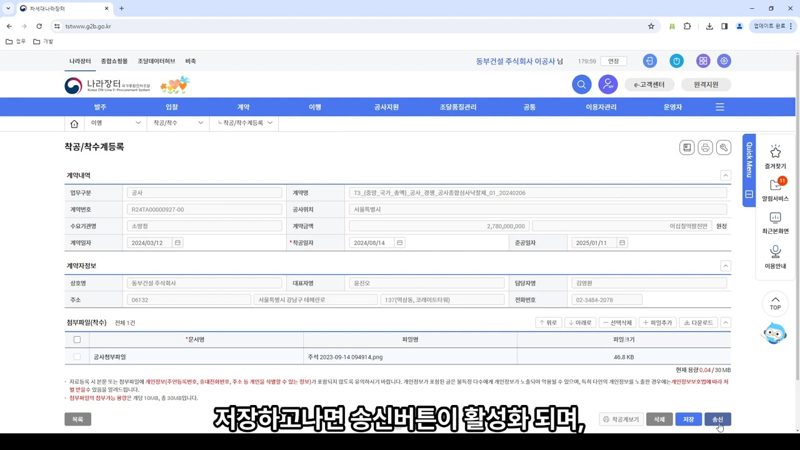Tick the select-all checkbox in file table header
This screenshot has height=450, width=800.
tap(77, 339)
